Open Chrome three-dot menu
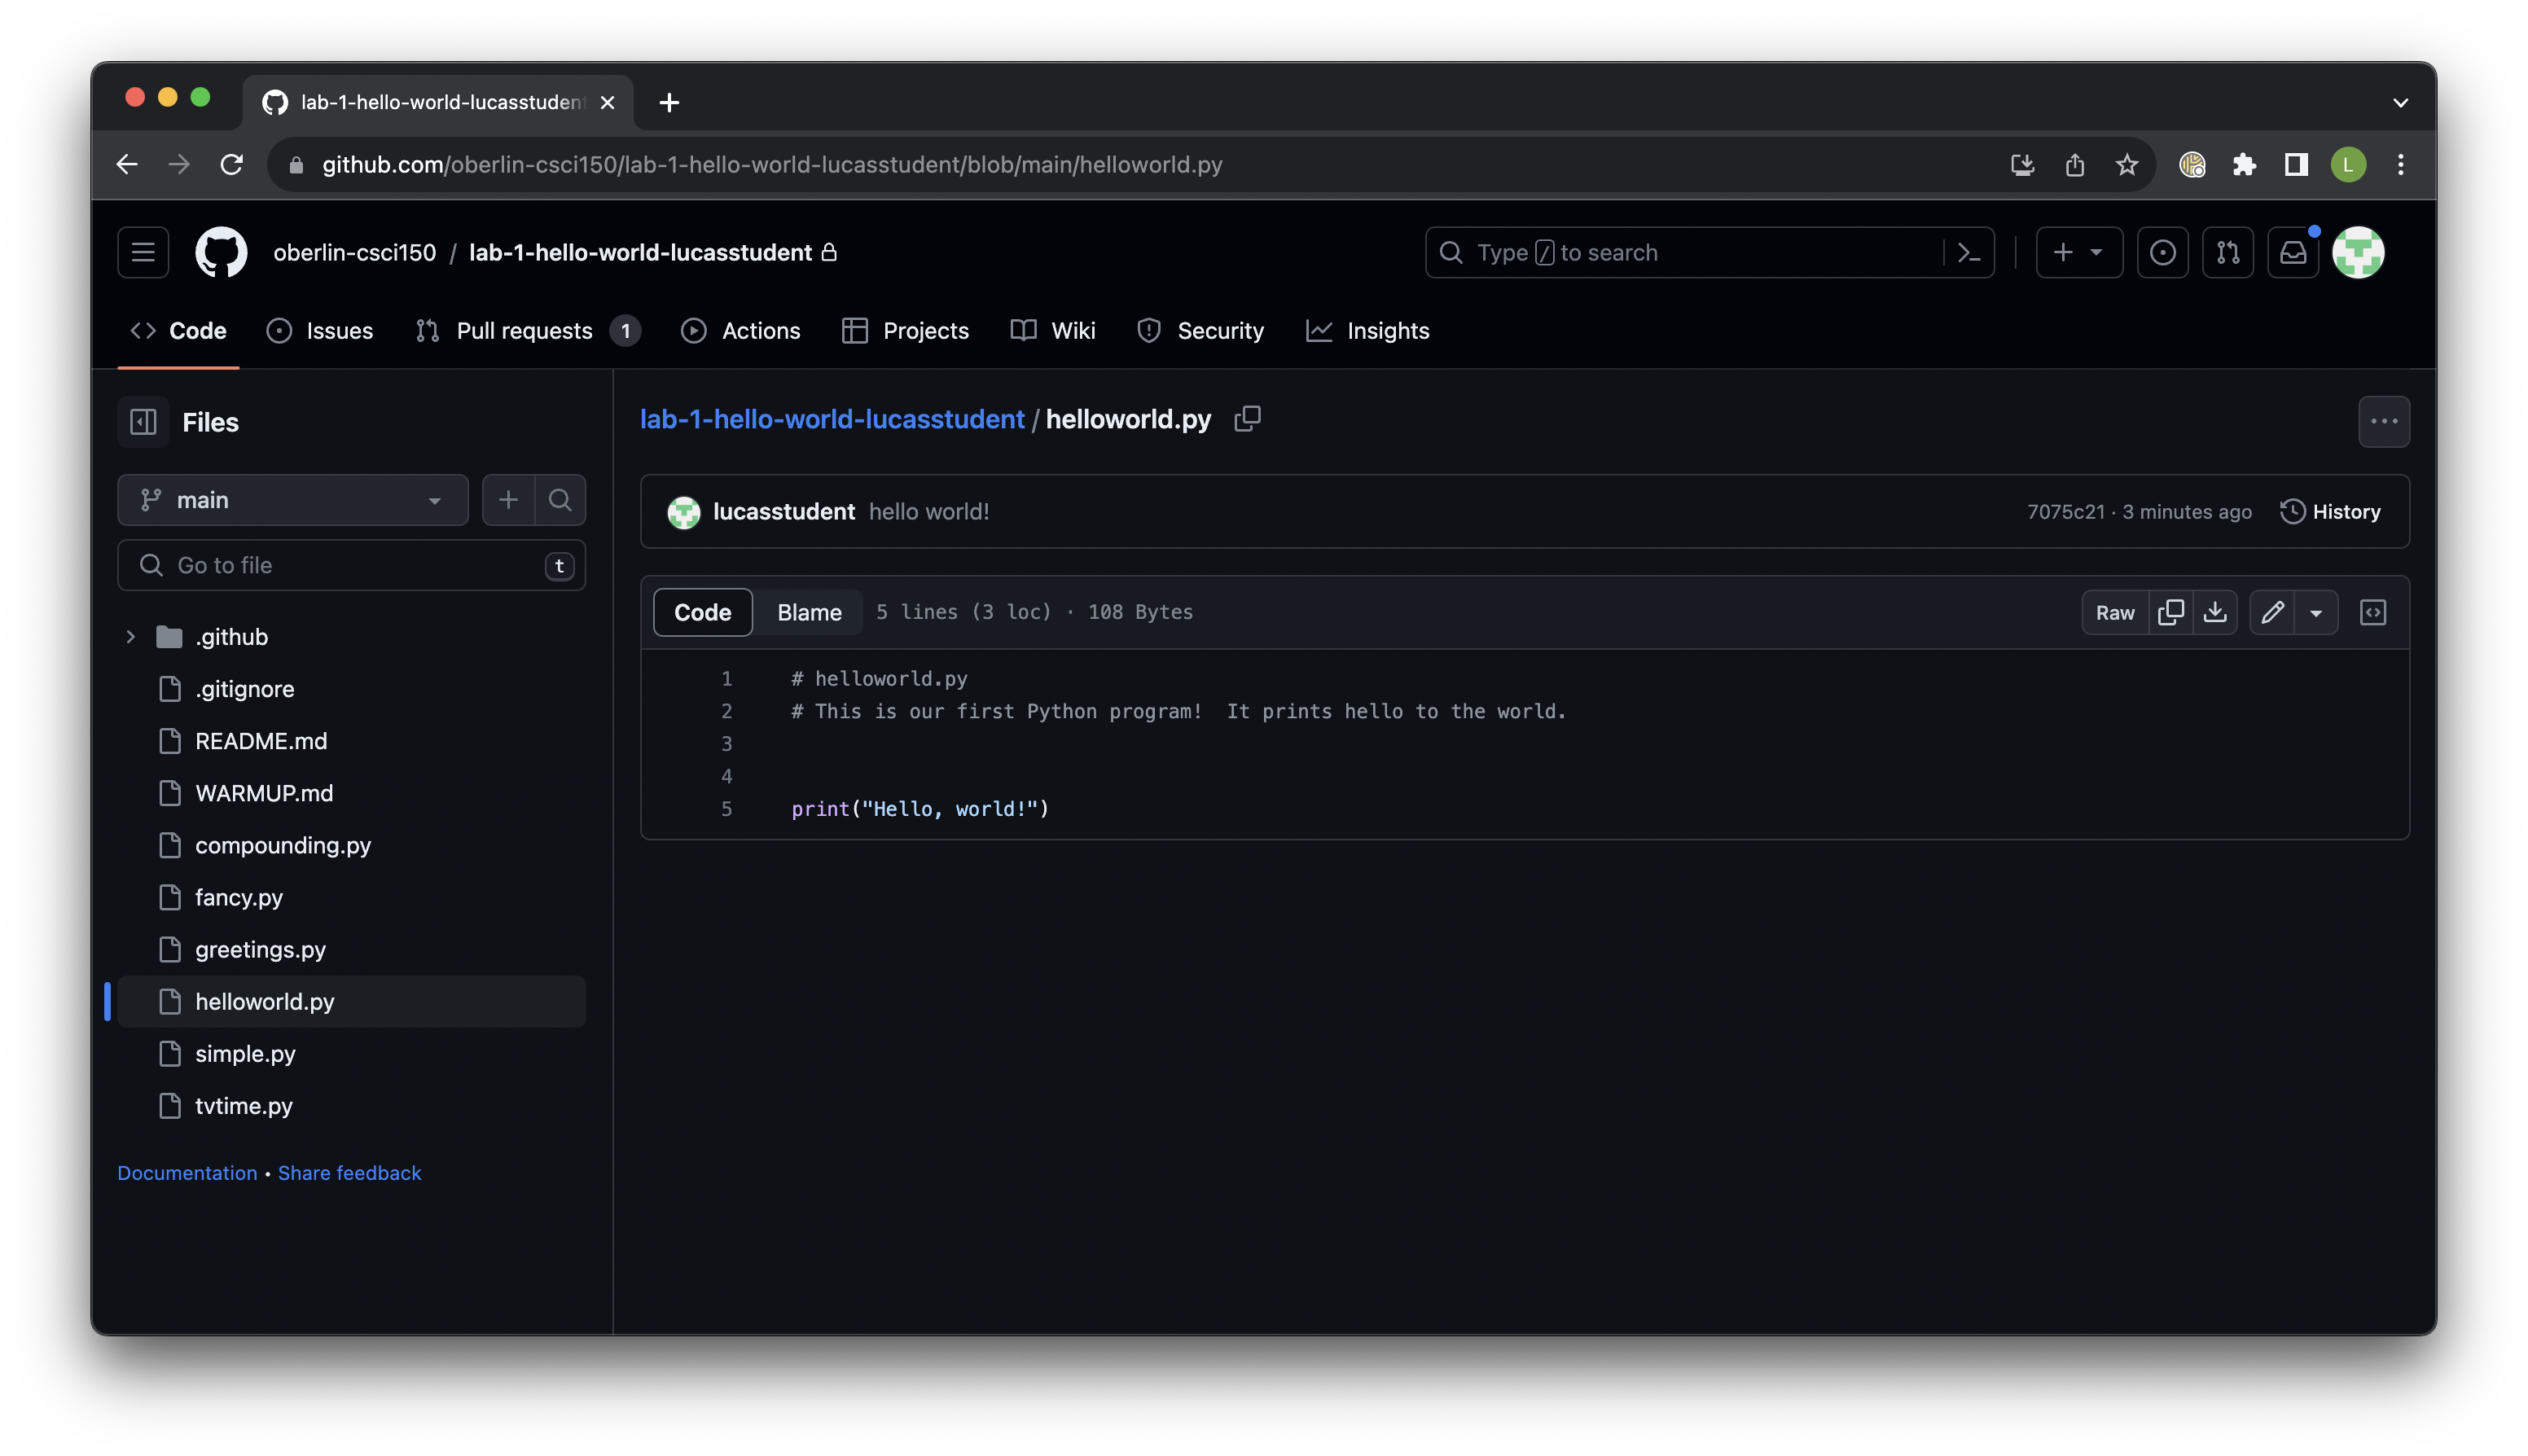The height and width of the screenshot is (1456, 2528). (x=2400, y=165)
